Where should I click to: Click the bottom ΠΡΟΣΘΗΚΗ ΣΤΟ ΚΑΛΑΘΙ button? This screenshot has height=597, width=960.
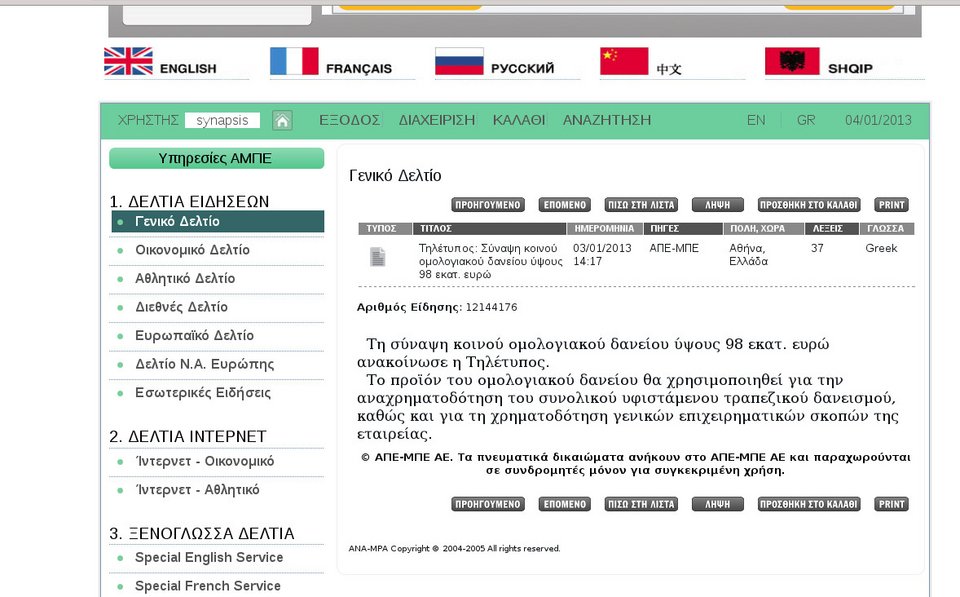[x=808, y=505]
